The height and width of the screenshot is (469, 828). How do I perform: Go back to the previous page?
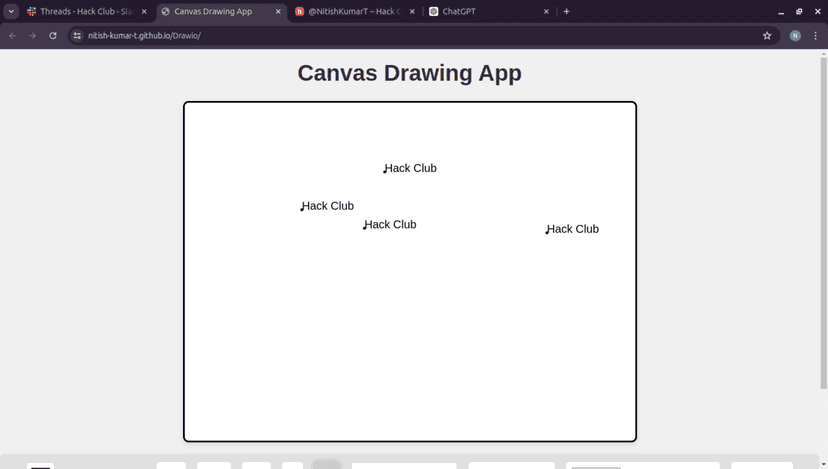[x=13, y=35]
